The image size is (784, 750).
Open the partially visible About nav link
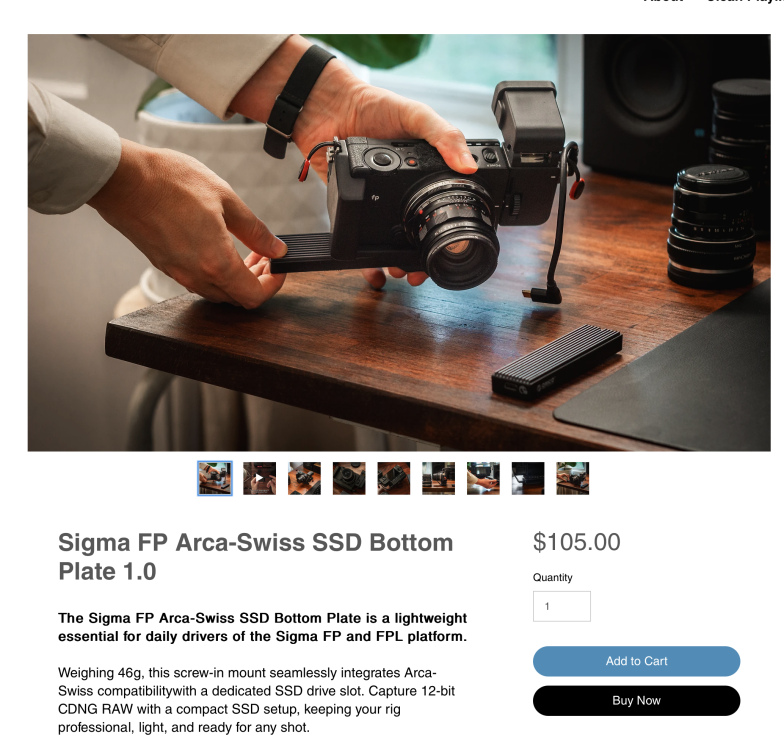pyautogui.click(x=663, y=2)
